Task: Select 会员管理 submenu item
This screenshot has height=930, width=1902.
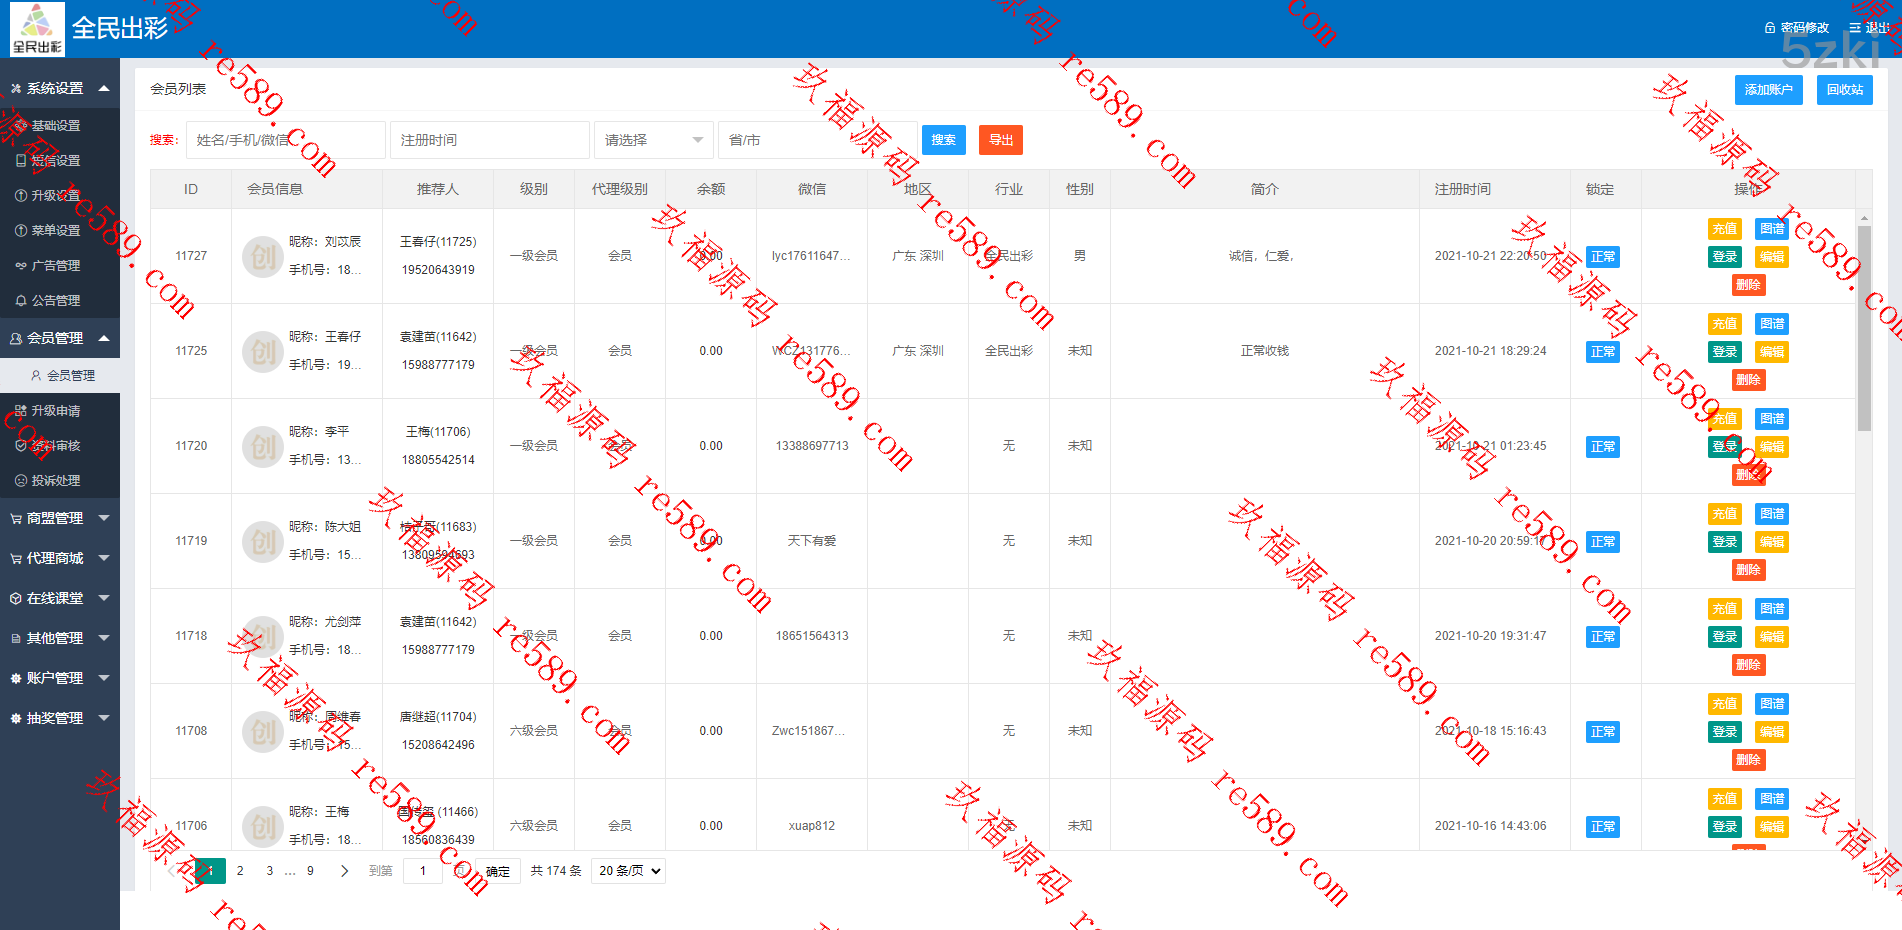Action: pyautogui.click(x=70, y=376)
